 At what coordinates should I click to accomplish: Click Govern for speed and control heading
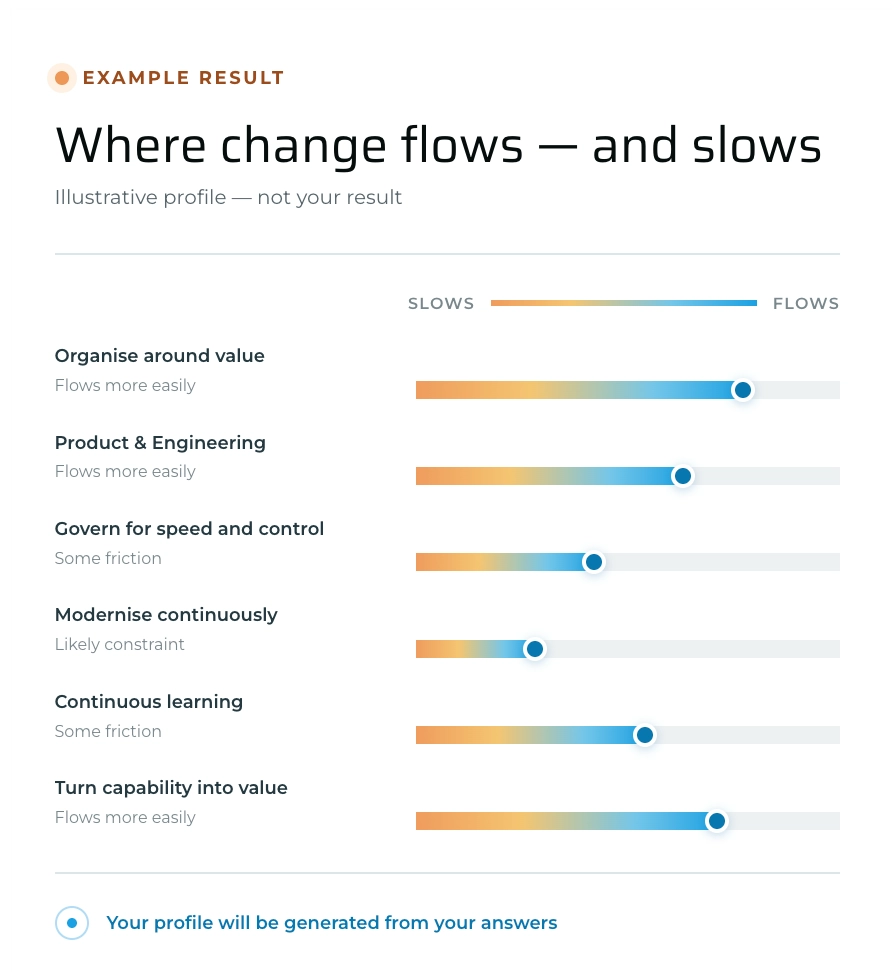click(189, 529)
